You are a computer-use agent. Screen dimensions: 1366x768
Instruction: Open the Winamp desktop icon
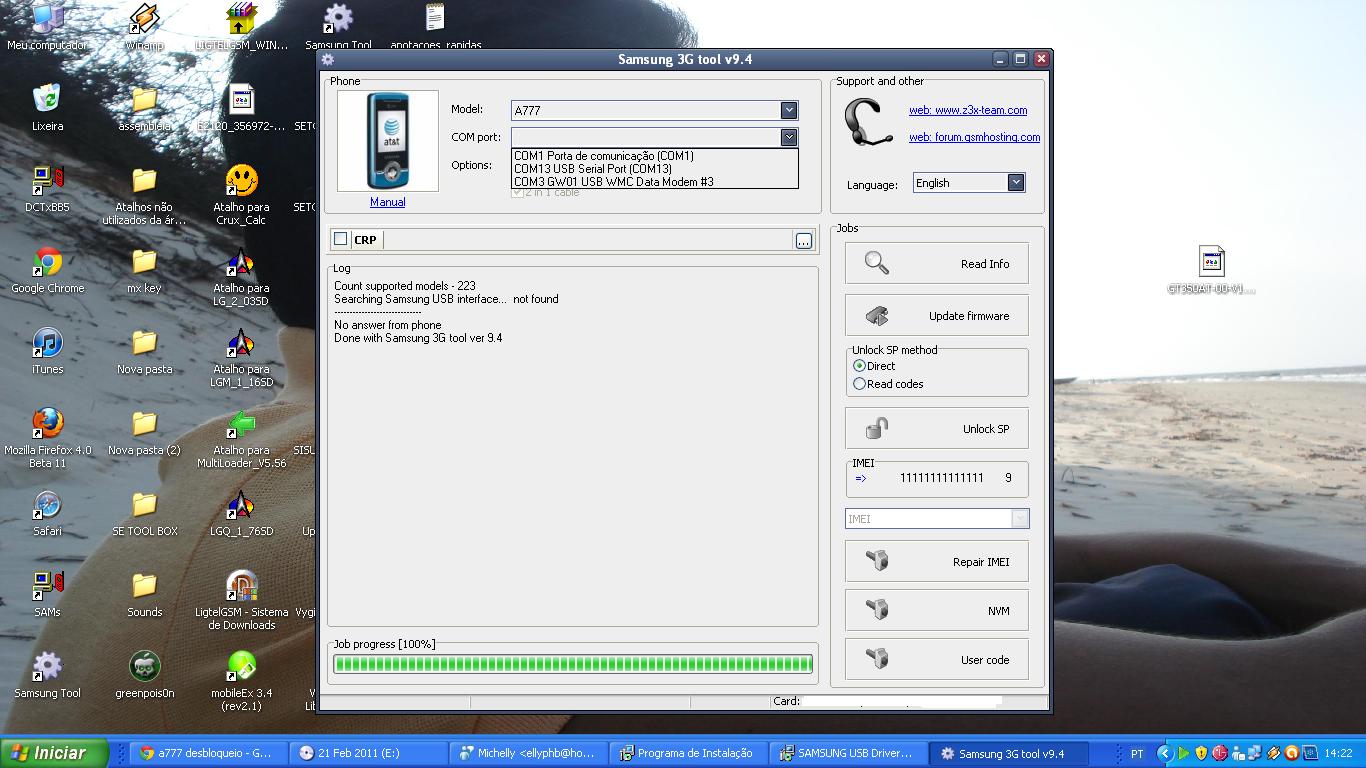point(145,27)
